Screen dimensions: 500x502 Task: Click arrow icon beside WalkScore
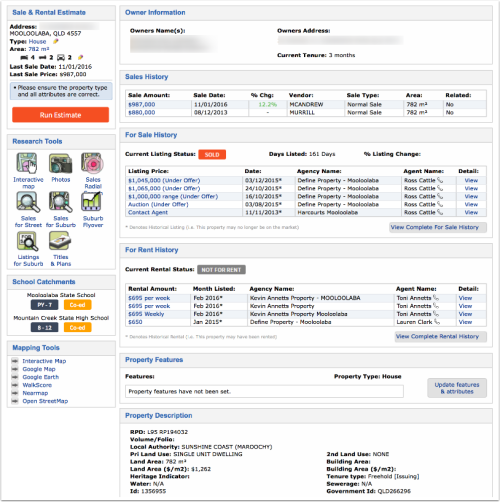click(15, 385)
